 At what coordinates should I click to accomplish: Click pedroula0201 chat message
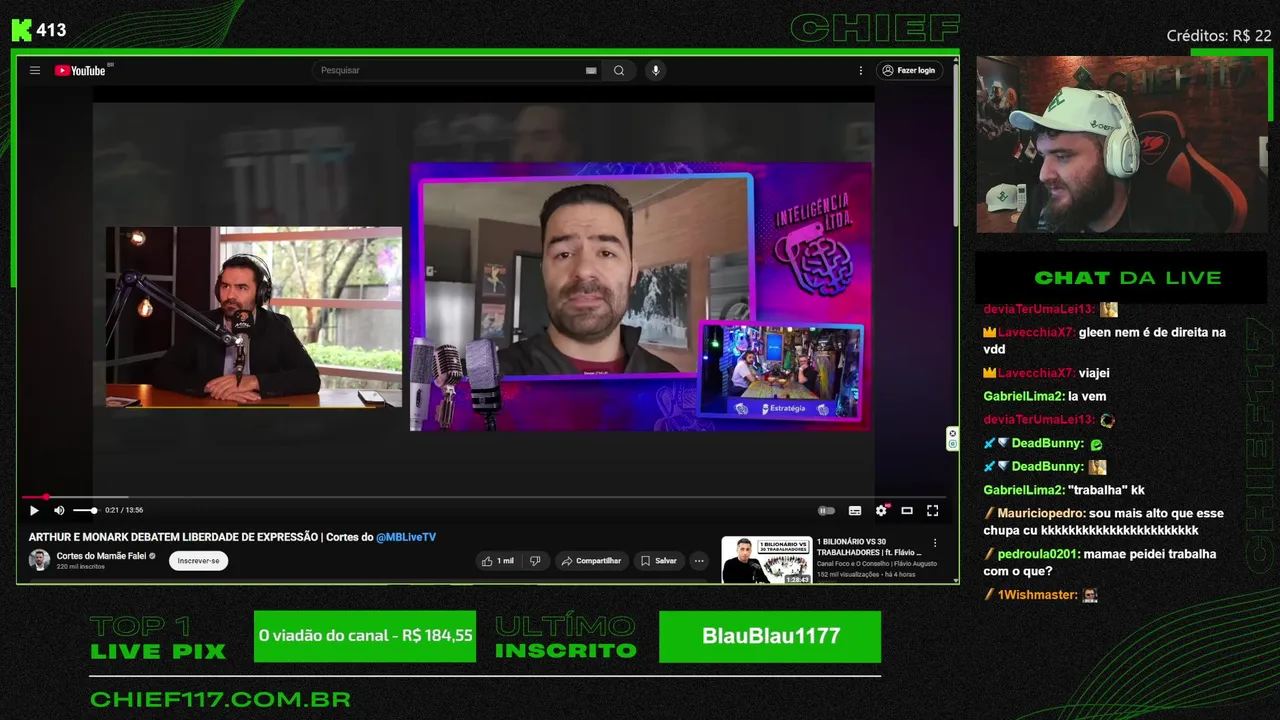(1100, 562)
